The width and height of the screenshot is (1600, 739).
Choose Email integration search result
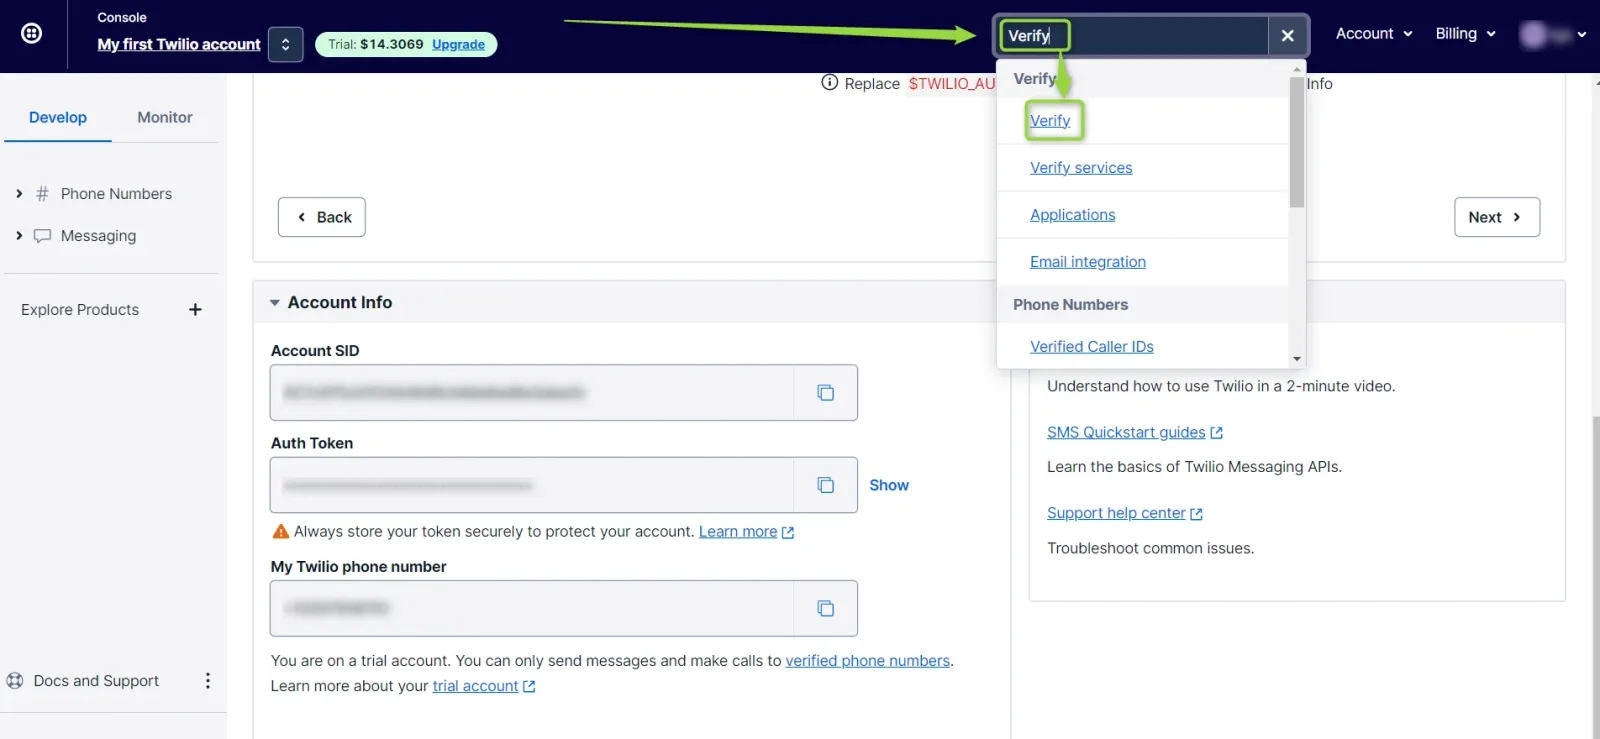click(x=1088, y=262)
